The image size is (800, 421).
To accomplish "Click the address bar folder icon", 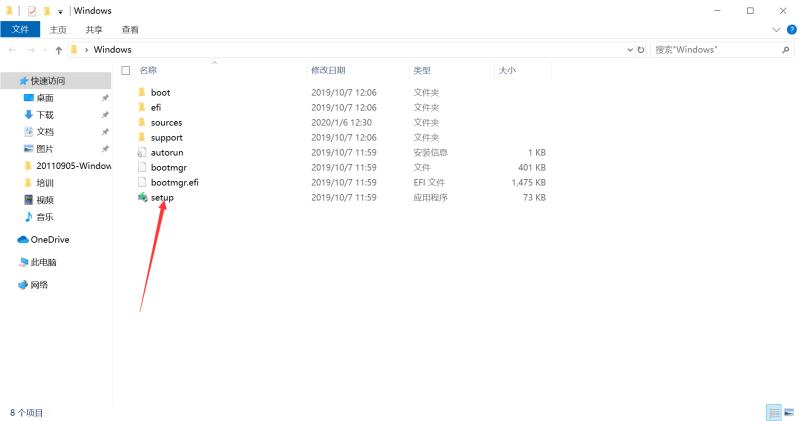I will 74,49.
